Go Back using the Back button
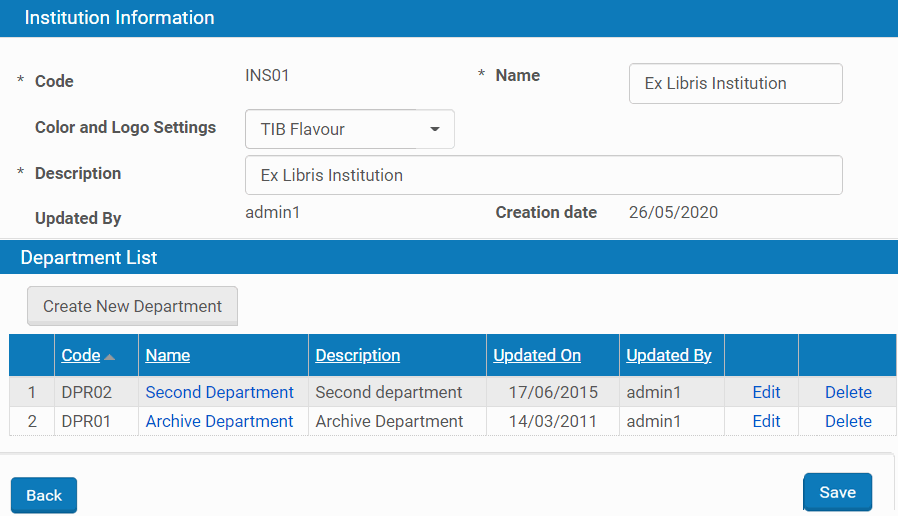898x516 pixels. pyautogui.click(x=44, y=495)
